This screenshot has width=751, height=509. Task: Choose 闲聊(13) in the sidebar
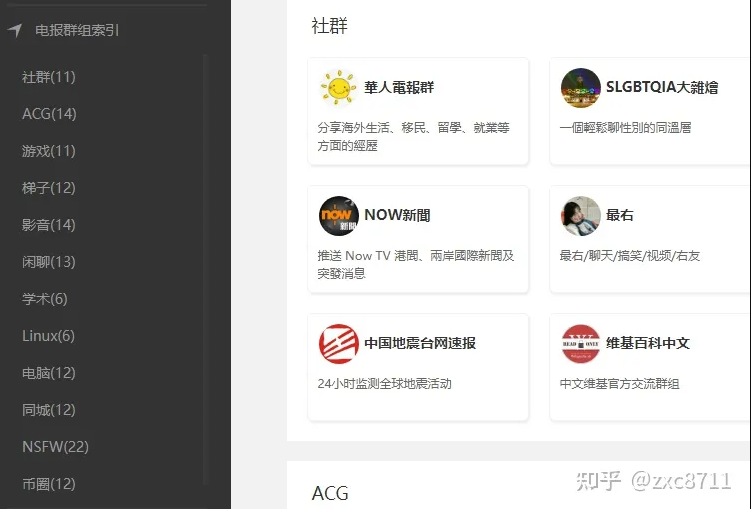(49, 262)
